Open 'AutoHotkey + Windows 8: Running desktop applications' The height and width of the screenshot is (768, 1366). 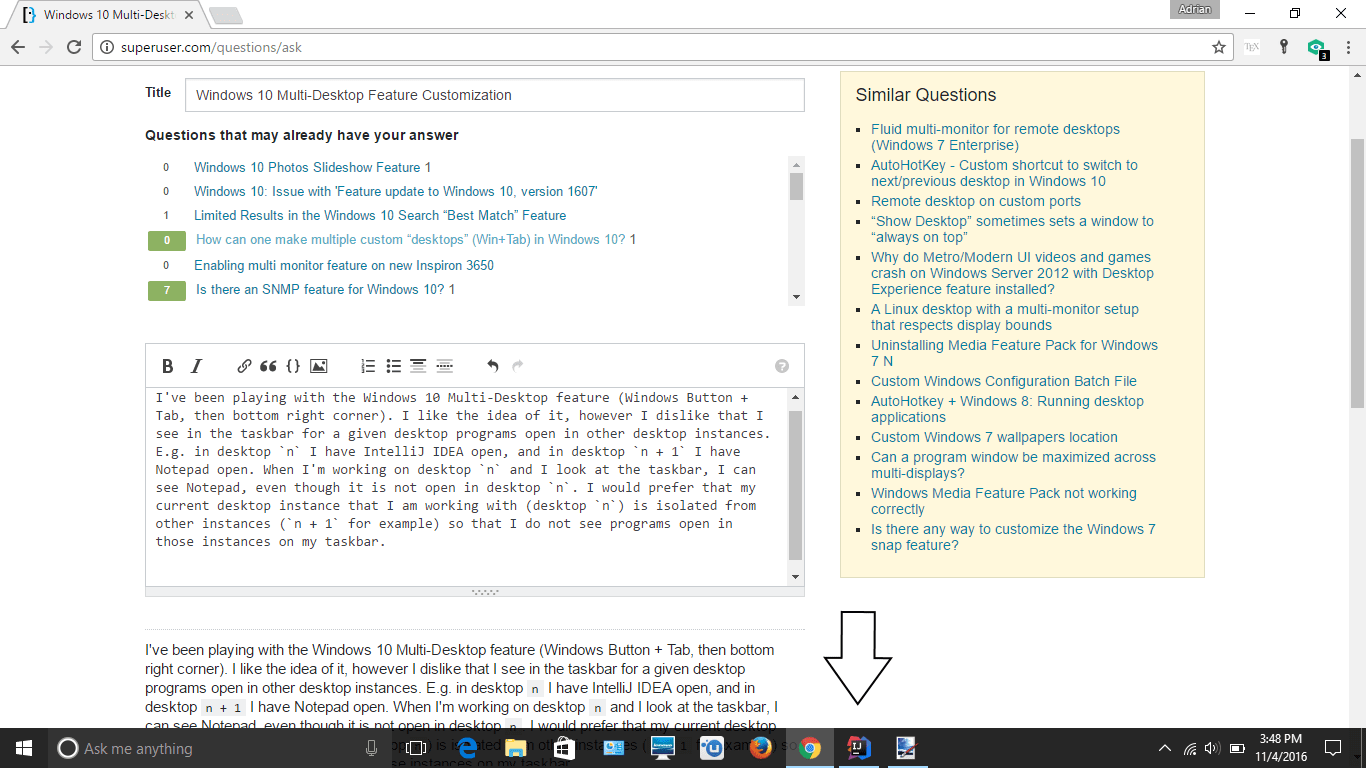coord(1007,409)
